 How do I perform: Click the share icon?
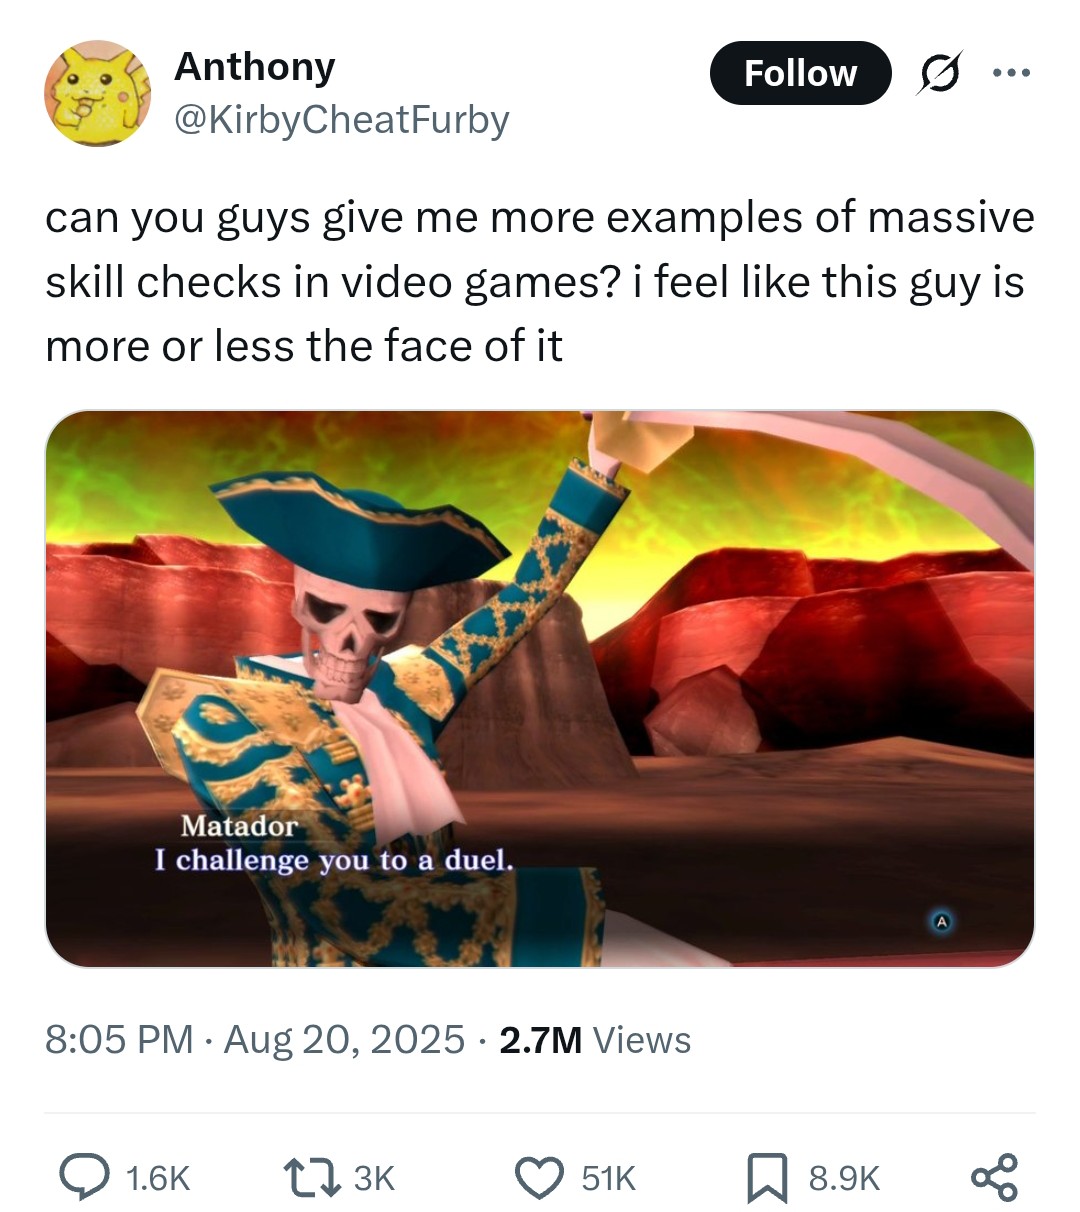coord(995,1177)
